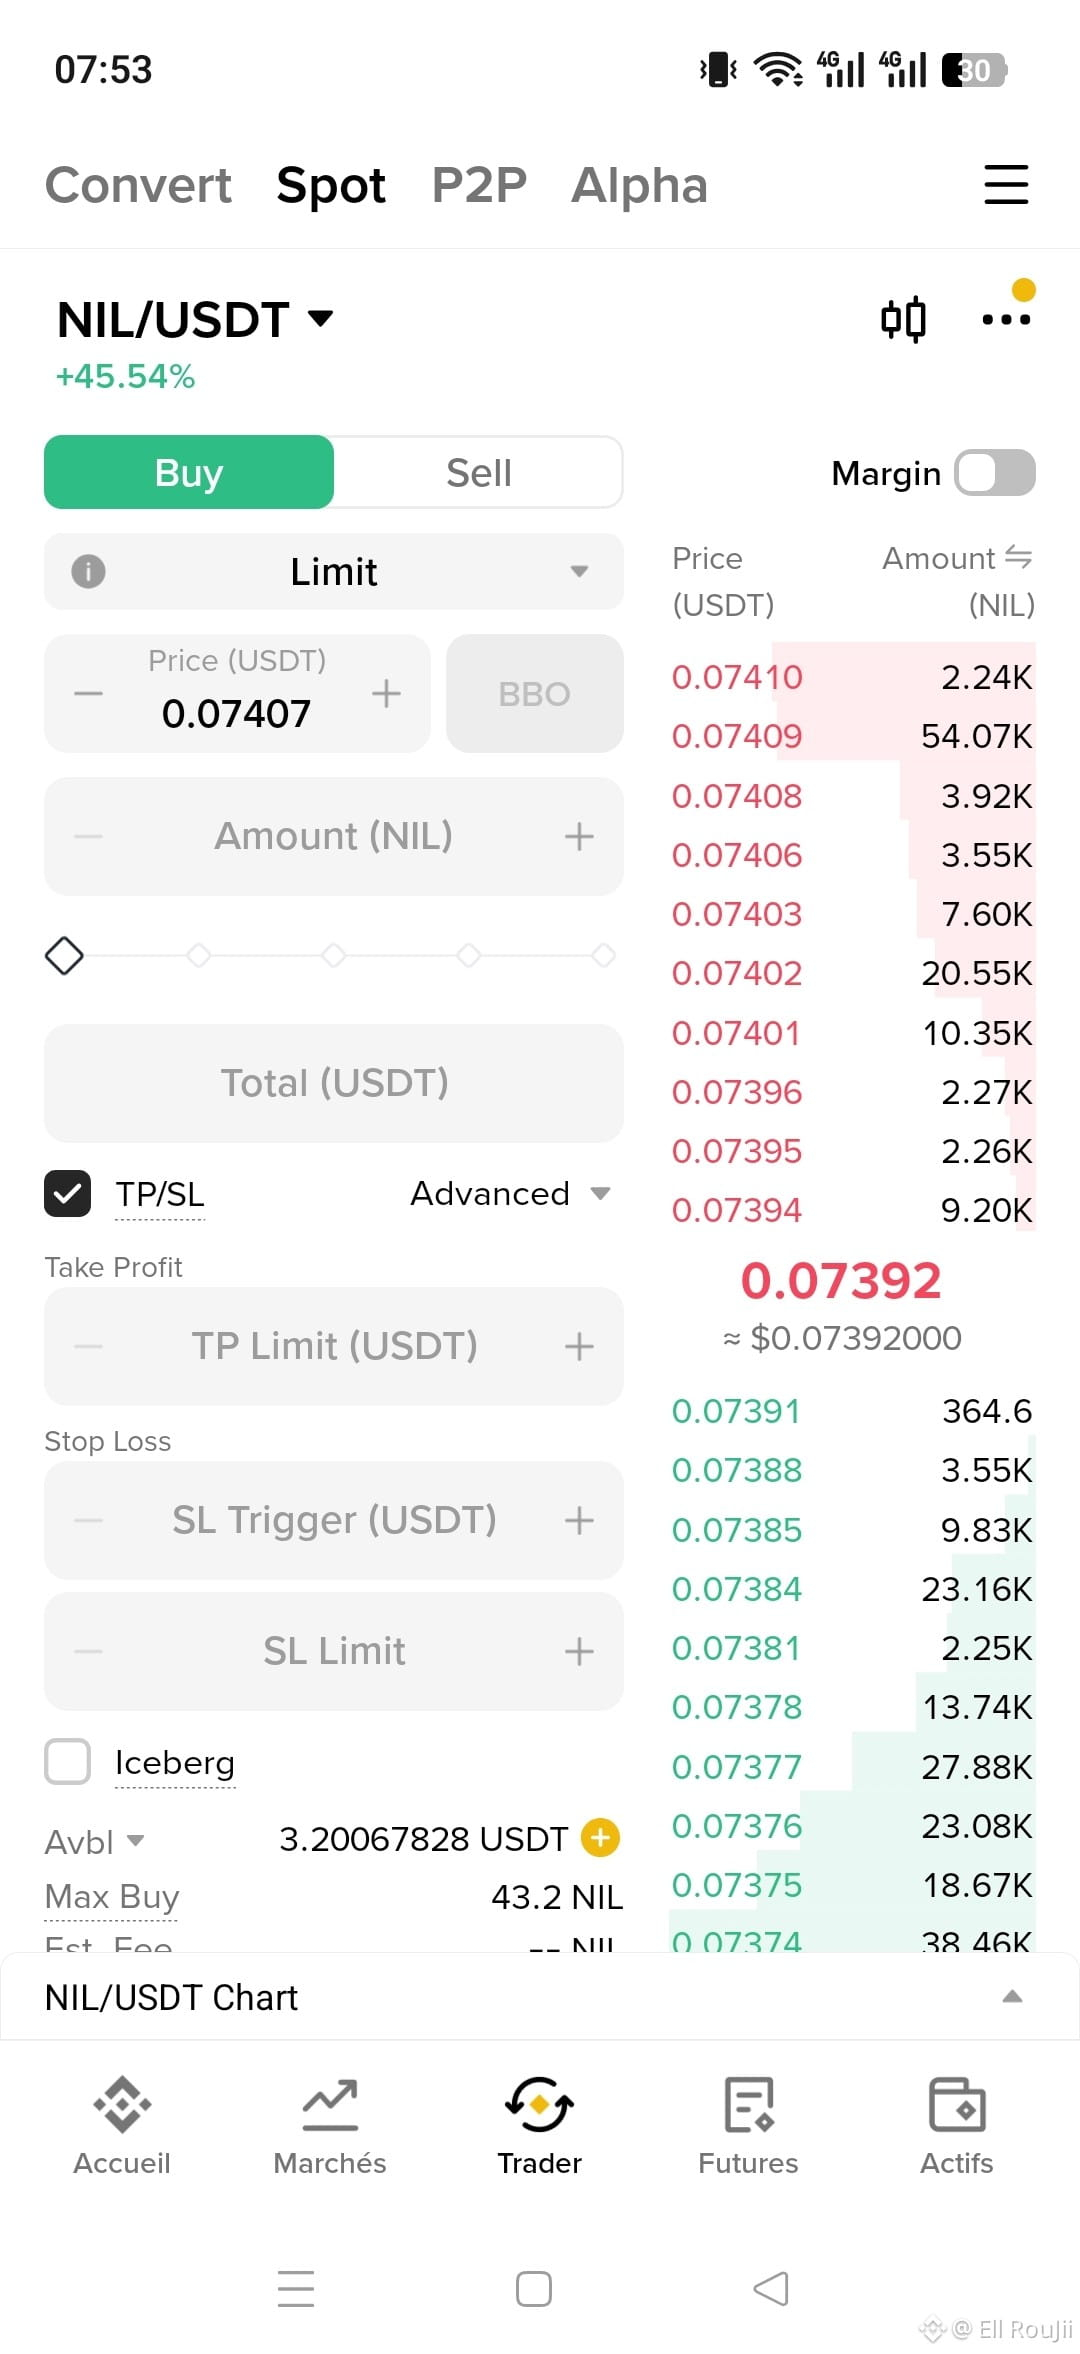Tap the BBO button
Viewport: 1080px width, 2354px height.
point(535,693)
